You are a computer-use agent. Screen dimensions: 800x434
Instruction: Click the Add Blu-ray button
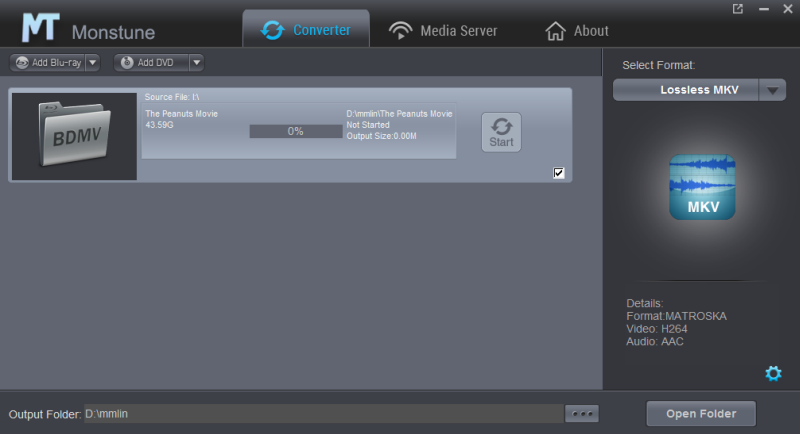pos(48,62)
